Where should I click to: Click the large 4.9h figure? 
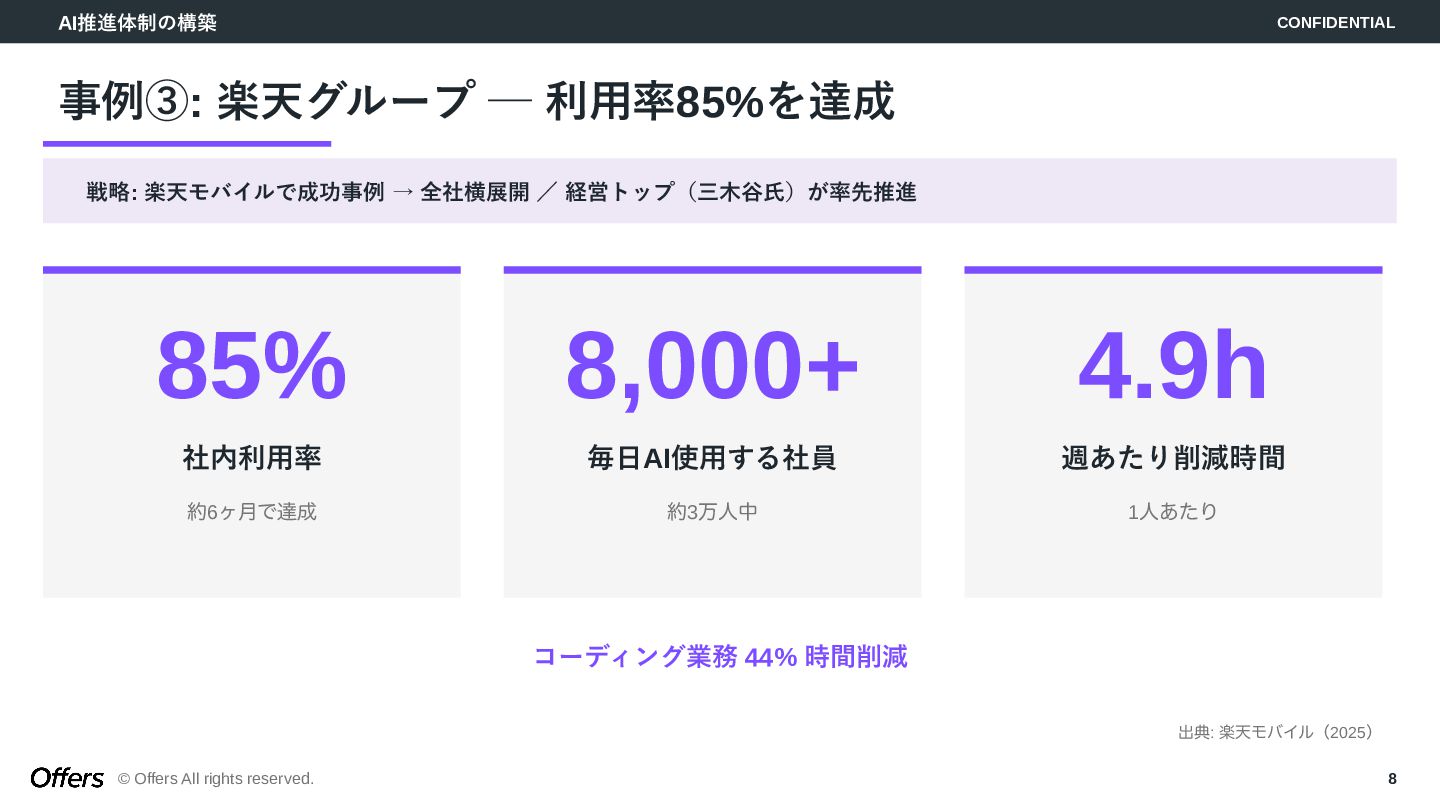pyautogui.click(x=1173, y=366)
